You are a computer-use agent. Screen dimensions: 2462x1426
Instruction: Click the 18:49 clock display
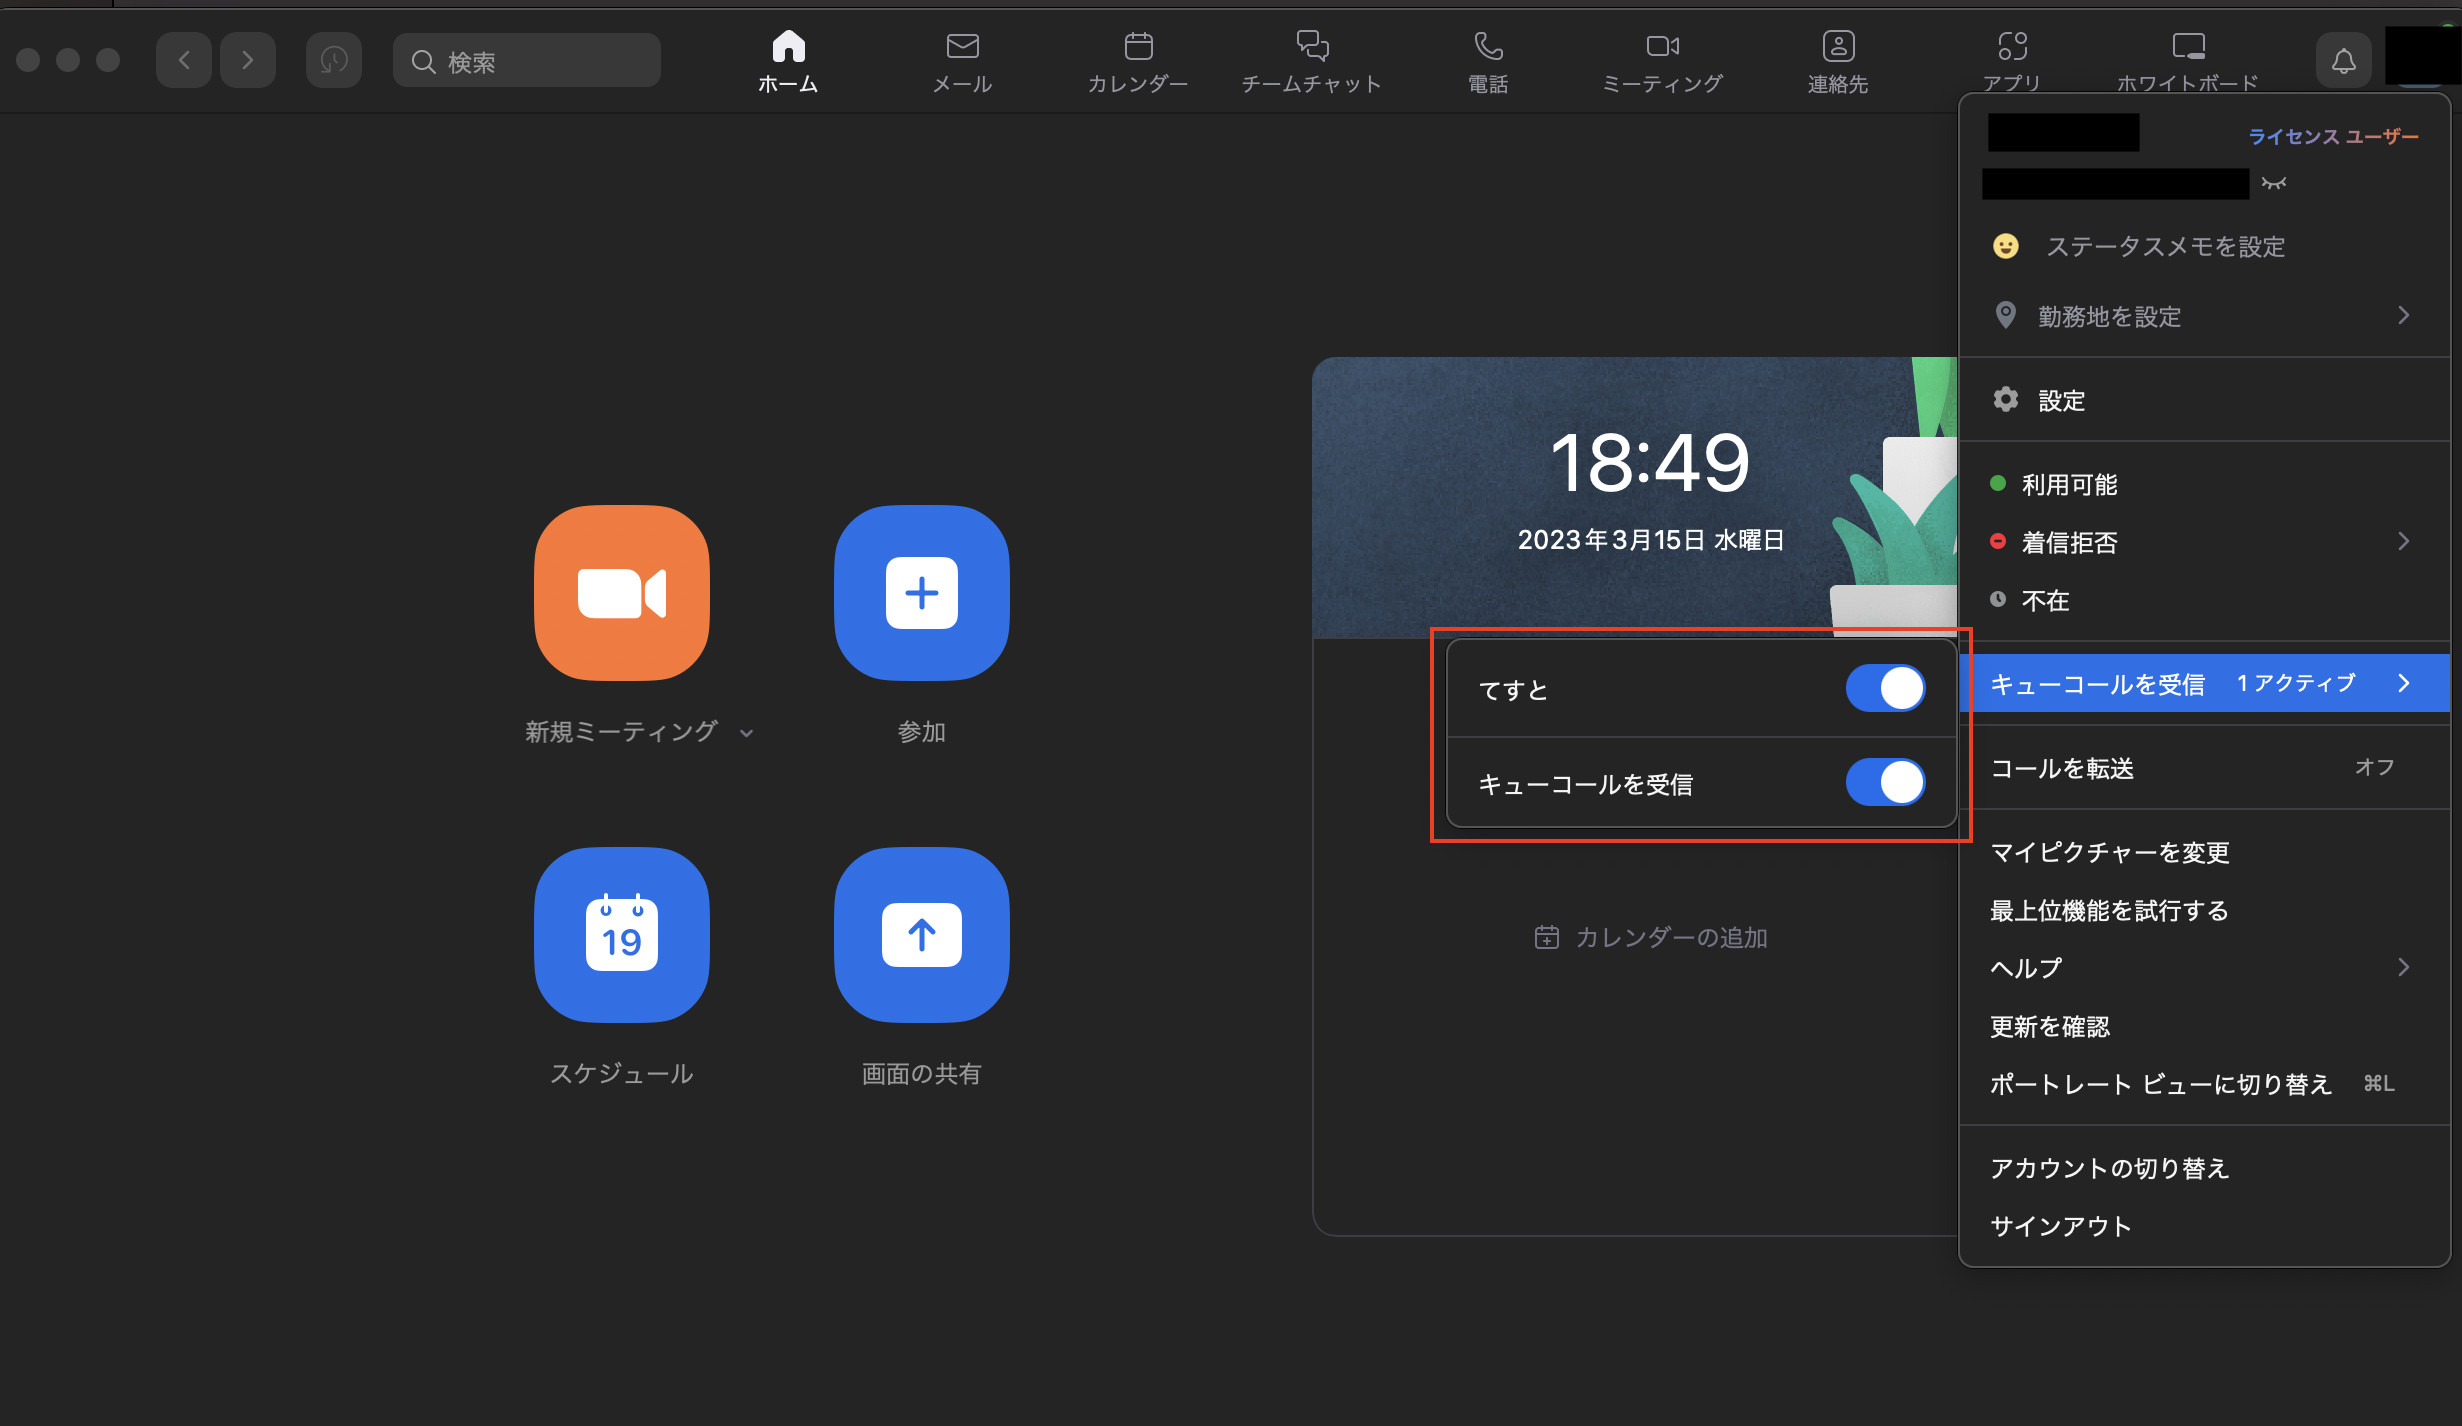pyautogui.click(x=1650, y=463)
